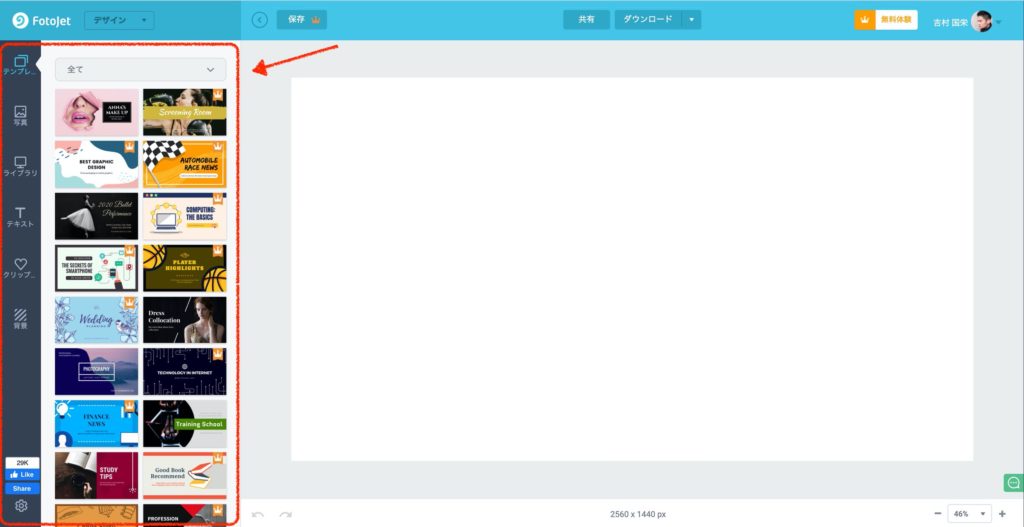Open the green chat support icon
Viewport: 1024px width, 527px height.
tap(1012, 484)
